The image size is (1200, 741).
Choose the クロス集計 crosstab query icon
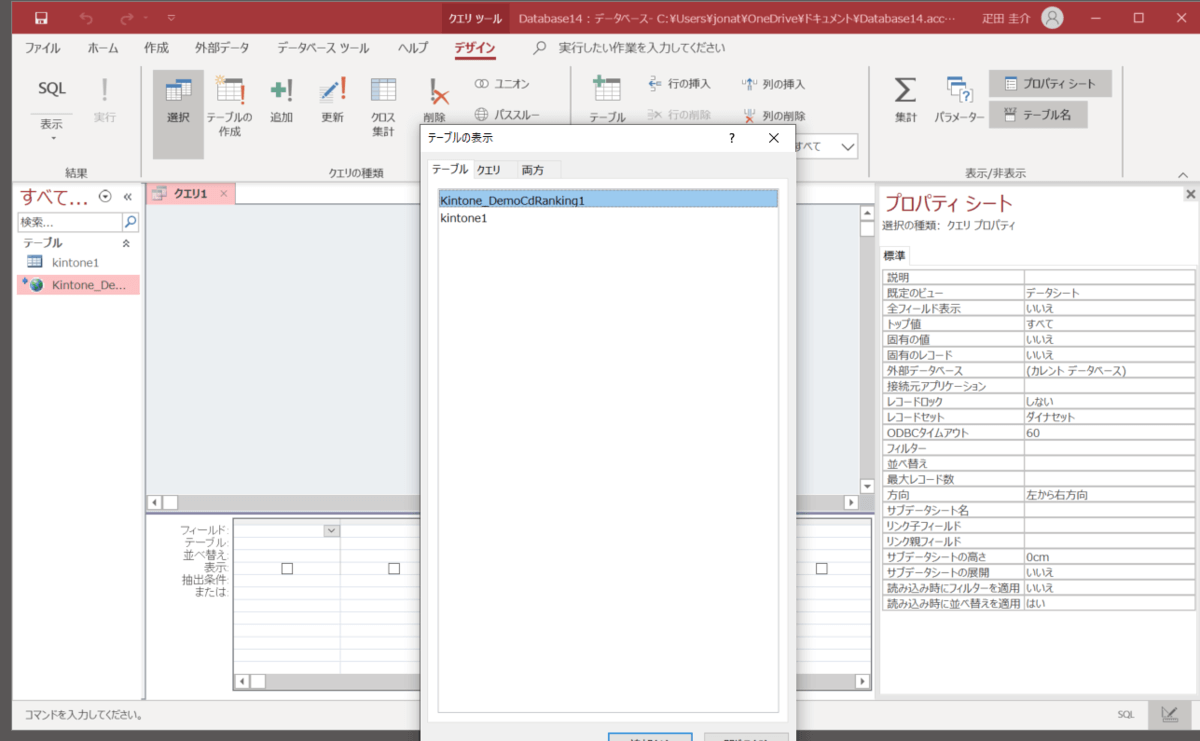point(383,90)
